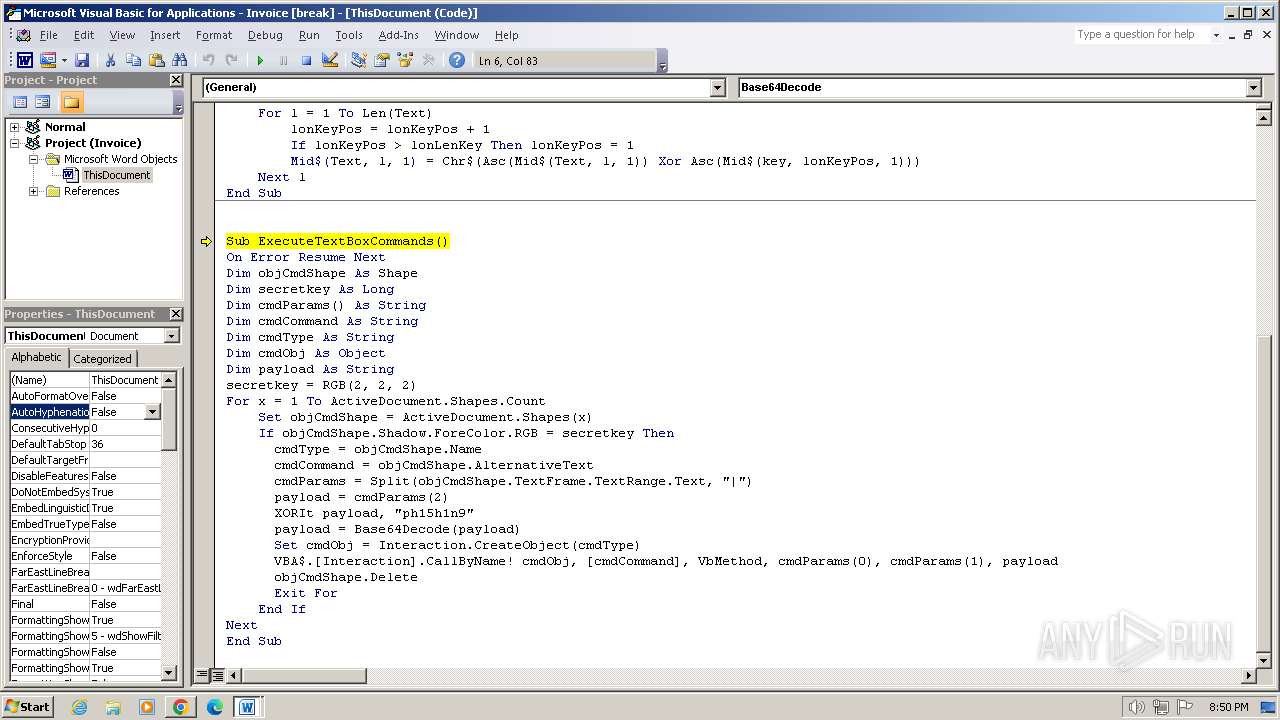Viewport: 1280px width, 720px height.
Task: Select ThisDocument in the project tree
Action: (116, 175)
